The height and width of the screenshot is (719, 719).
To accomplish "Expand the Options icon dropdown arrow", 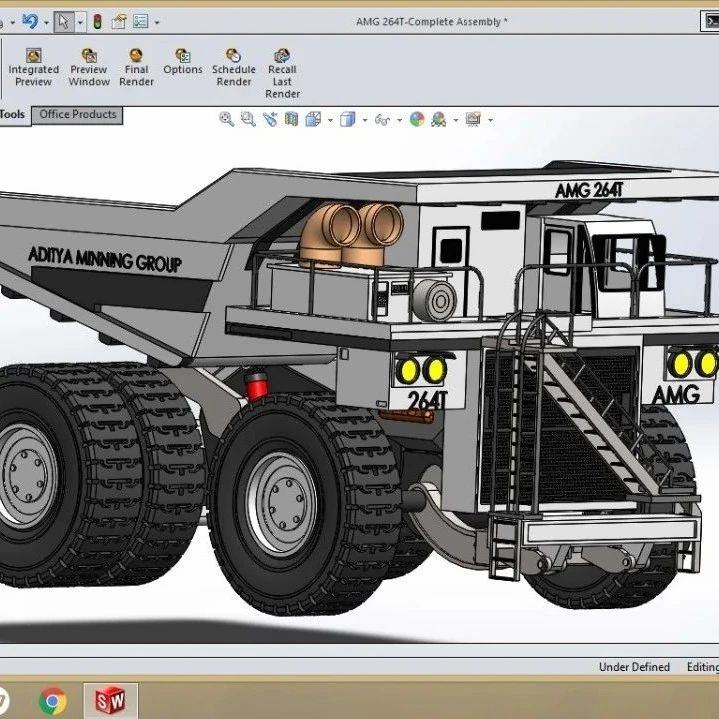I will 157,22.
